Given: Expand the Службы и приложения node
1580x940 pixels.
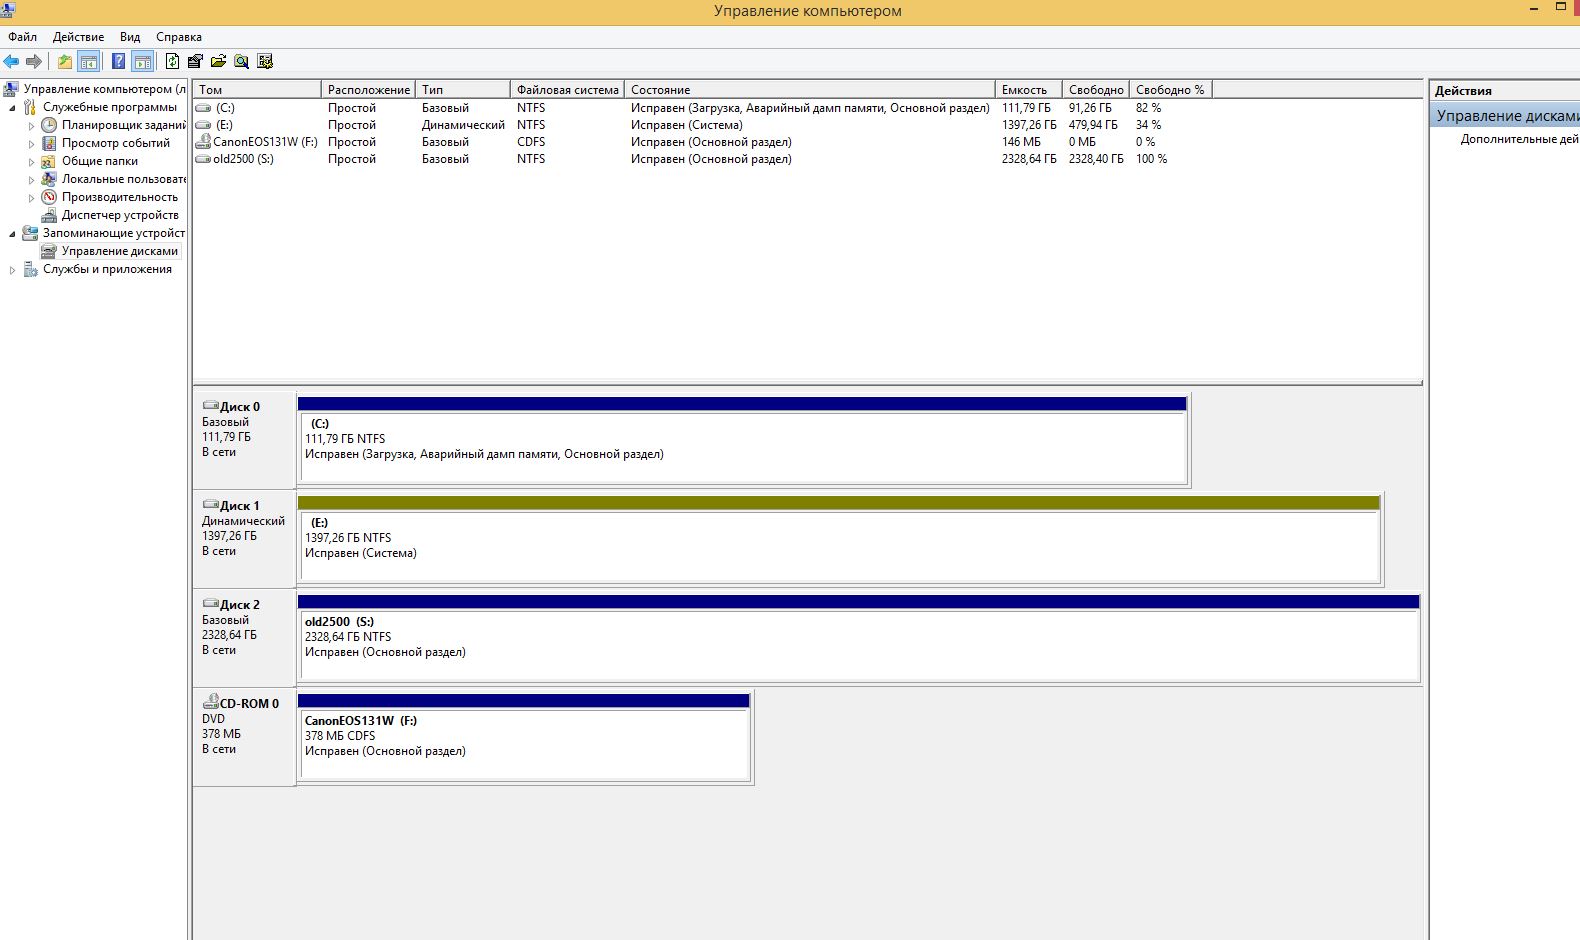Looking at the screenshot, I should point(12,270).
